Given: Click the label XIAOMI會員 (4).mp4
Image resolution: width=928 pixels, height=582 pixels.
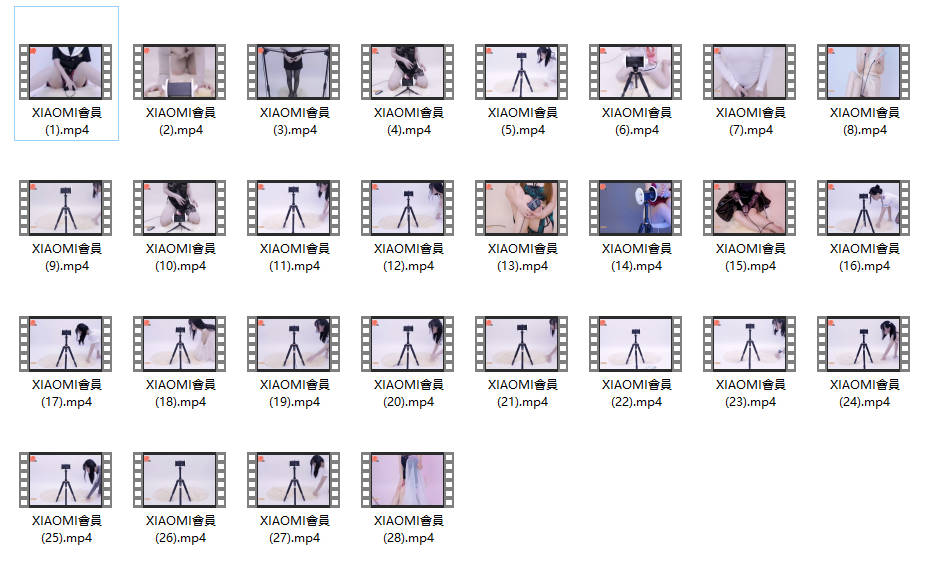Looking at the screenshot, I should pos(408,121).
